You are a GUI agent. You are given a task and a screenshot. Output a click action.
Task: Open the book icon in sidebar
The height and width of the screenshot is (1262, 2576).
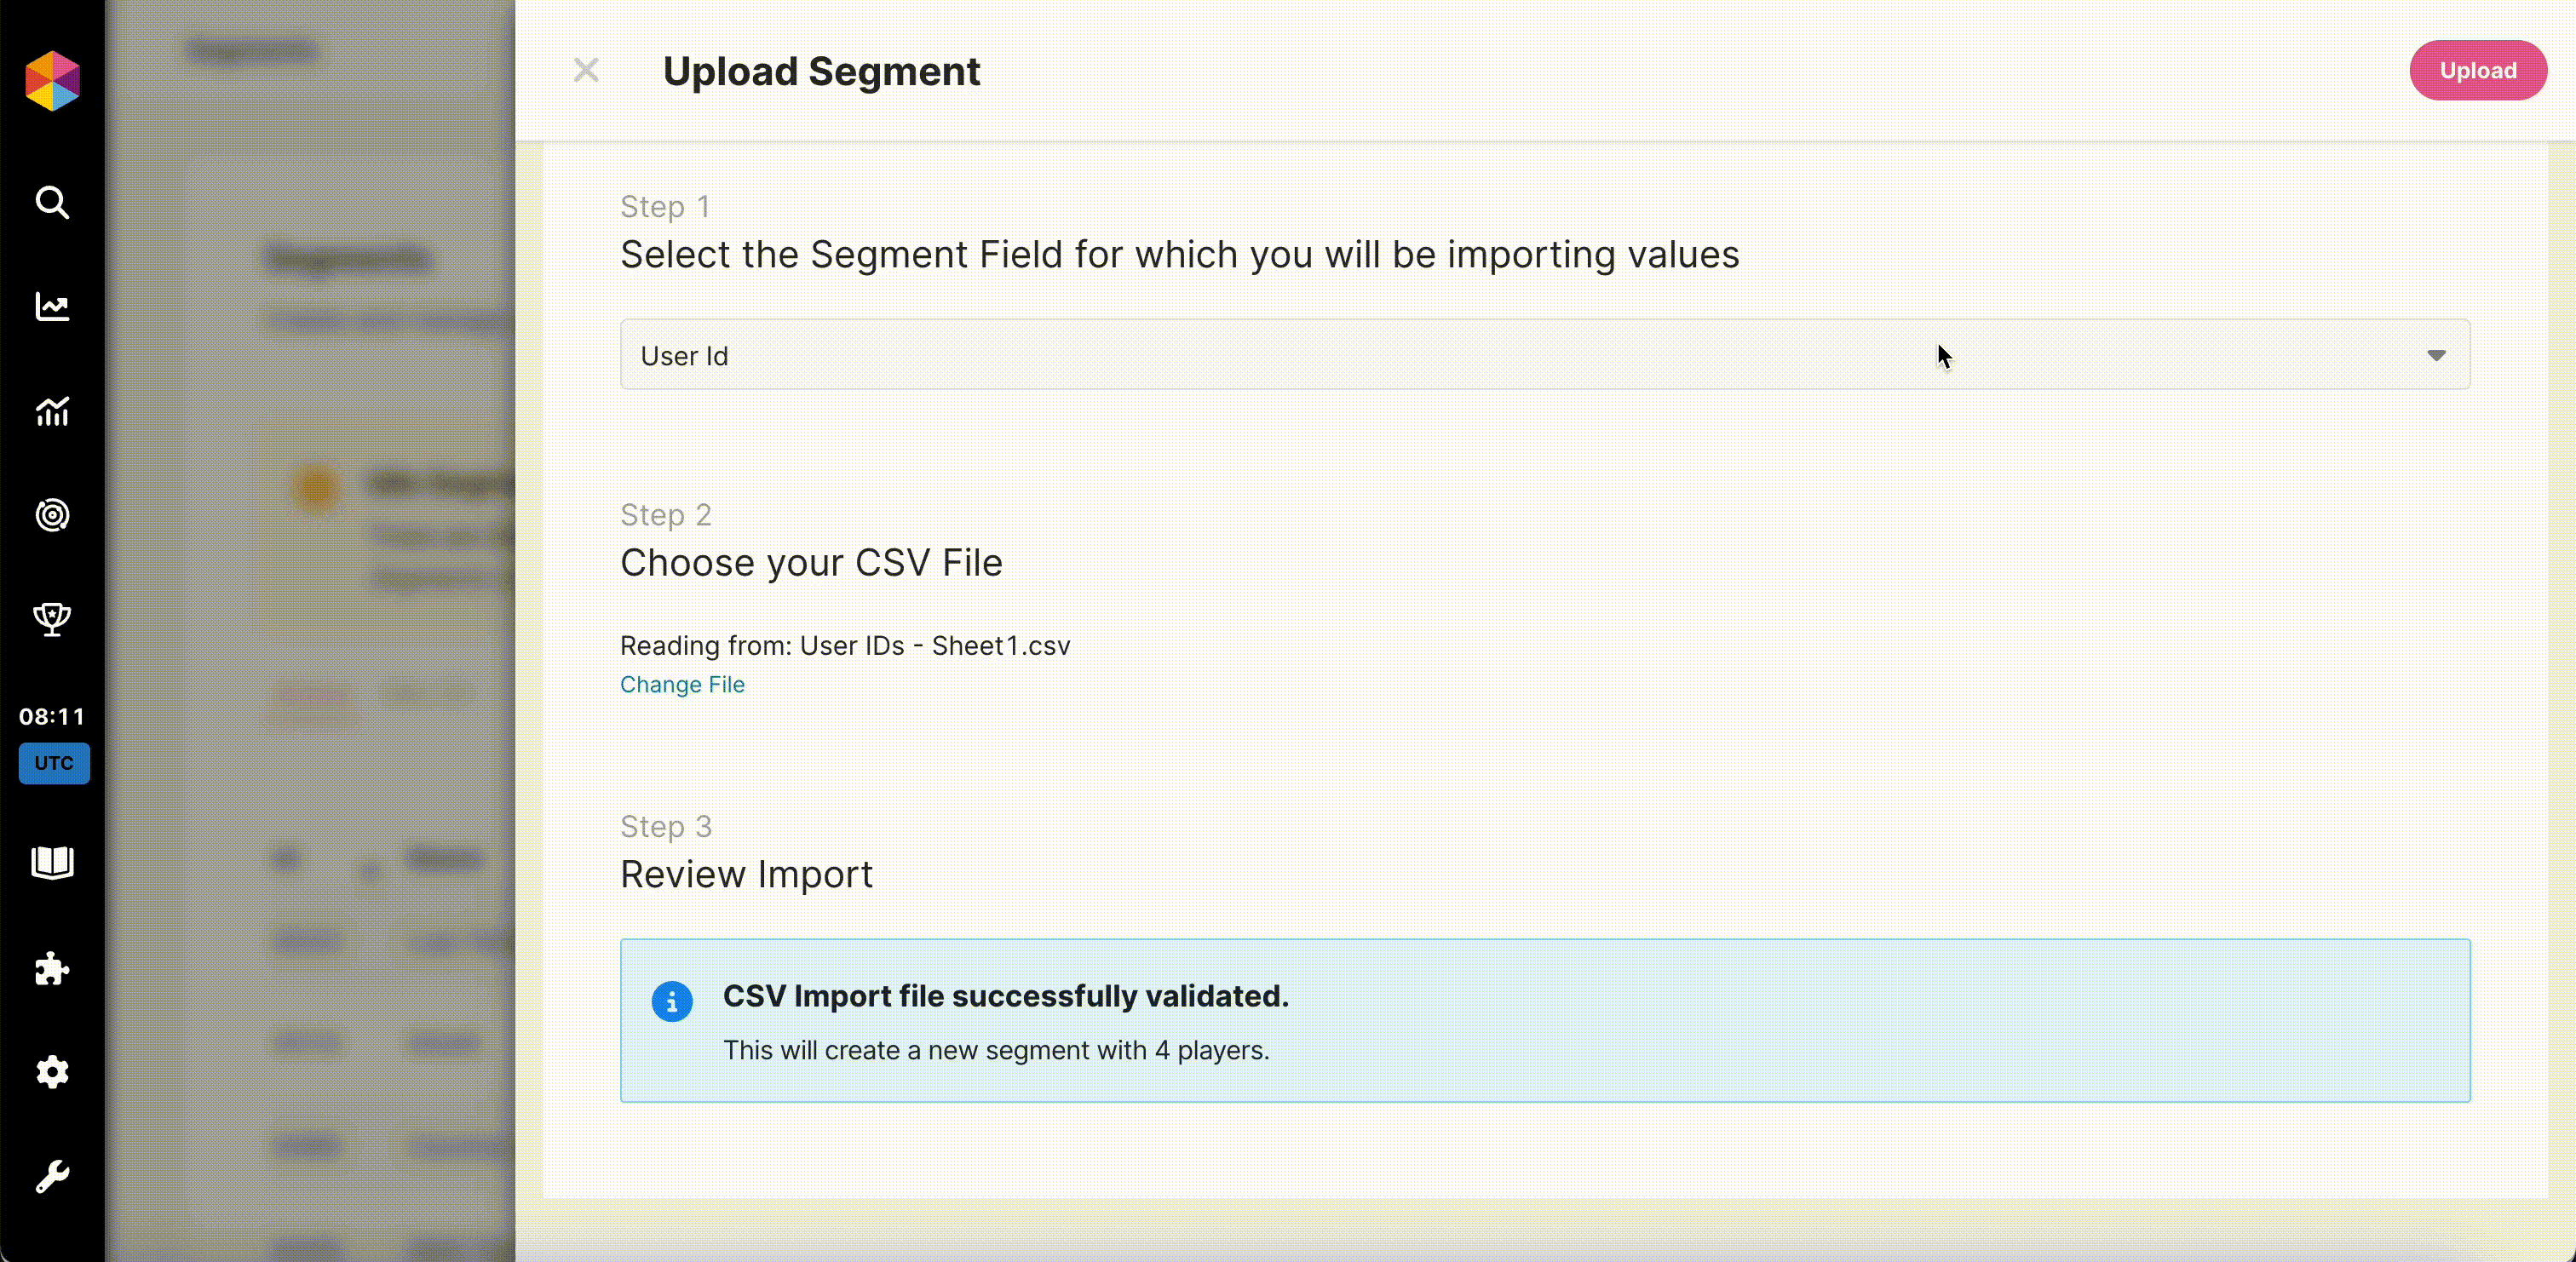(52, 862)
